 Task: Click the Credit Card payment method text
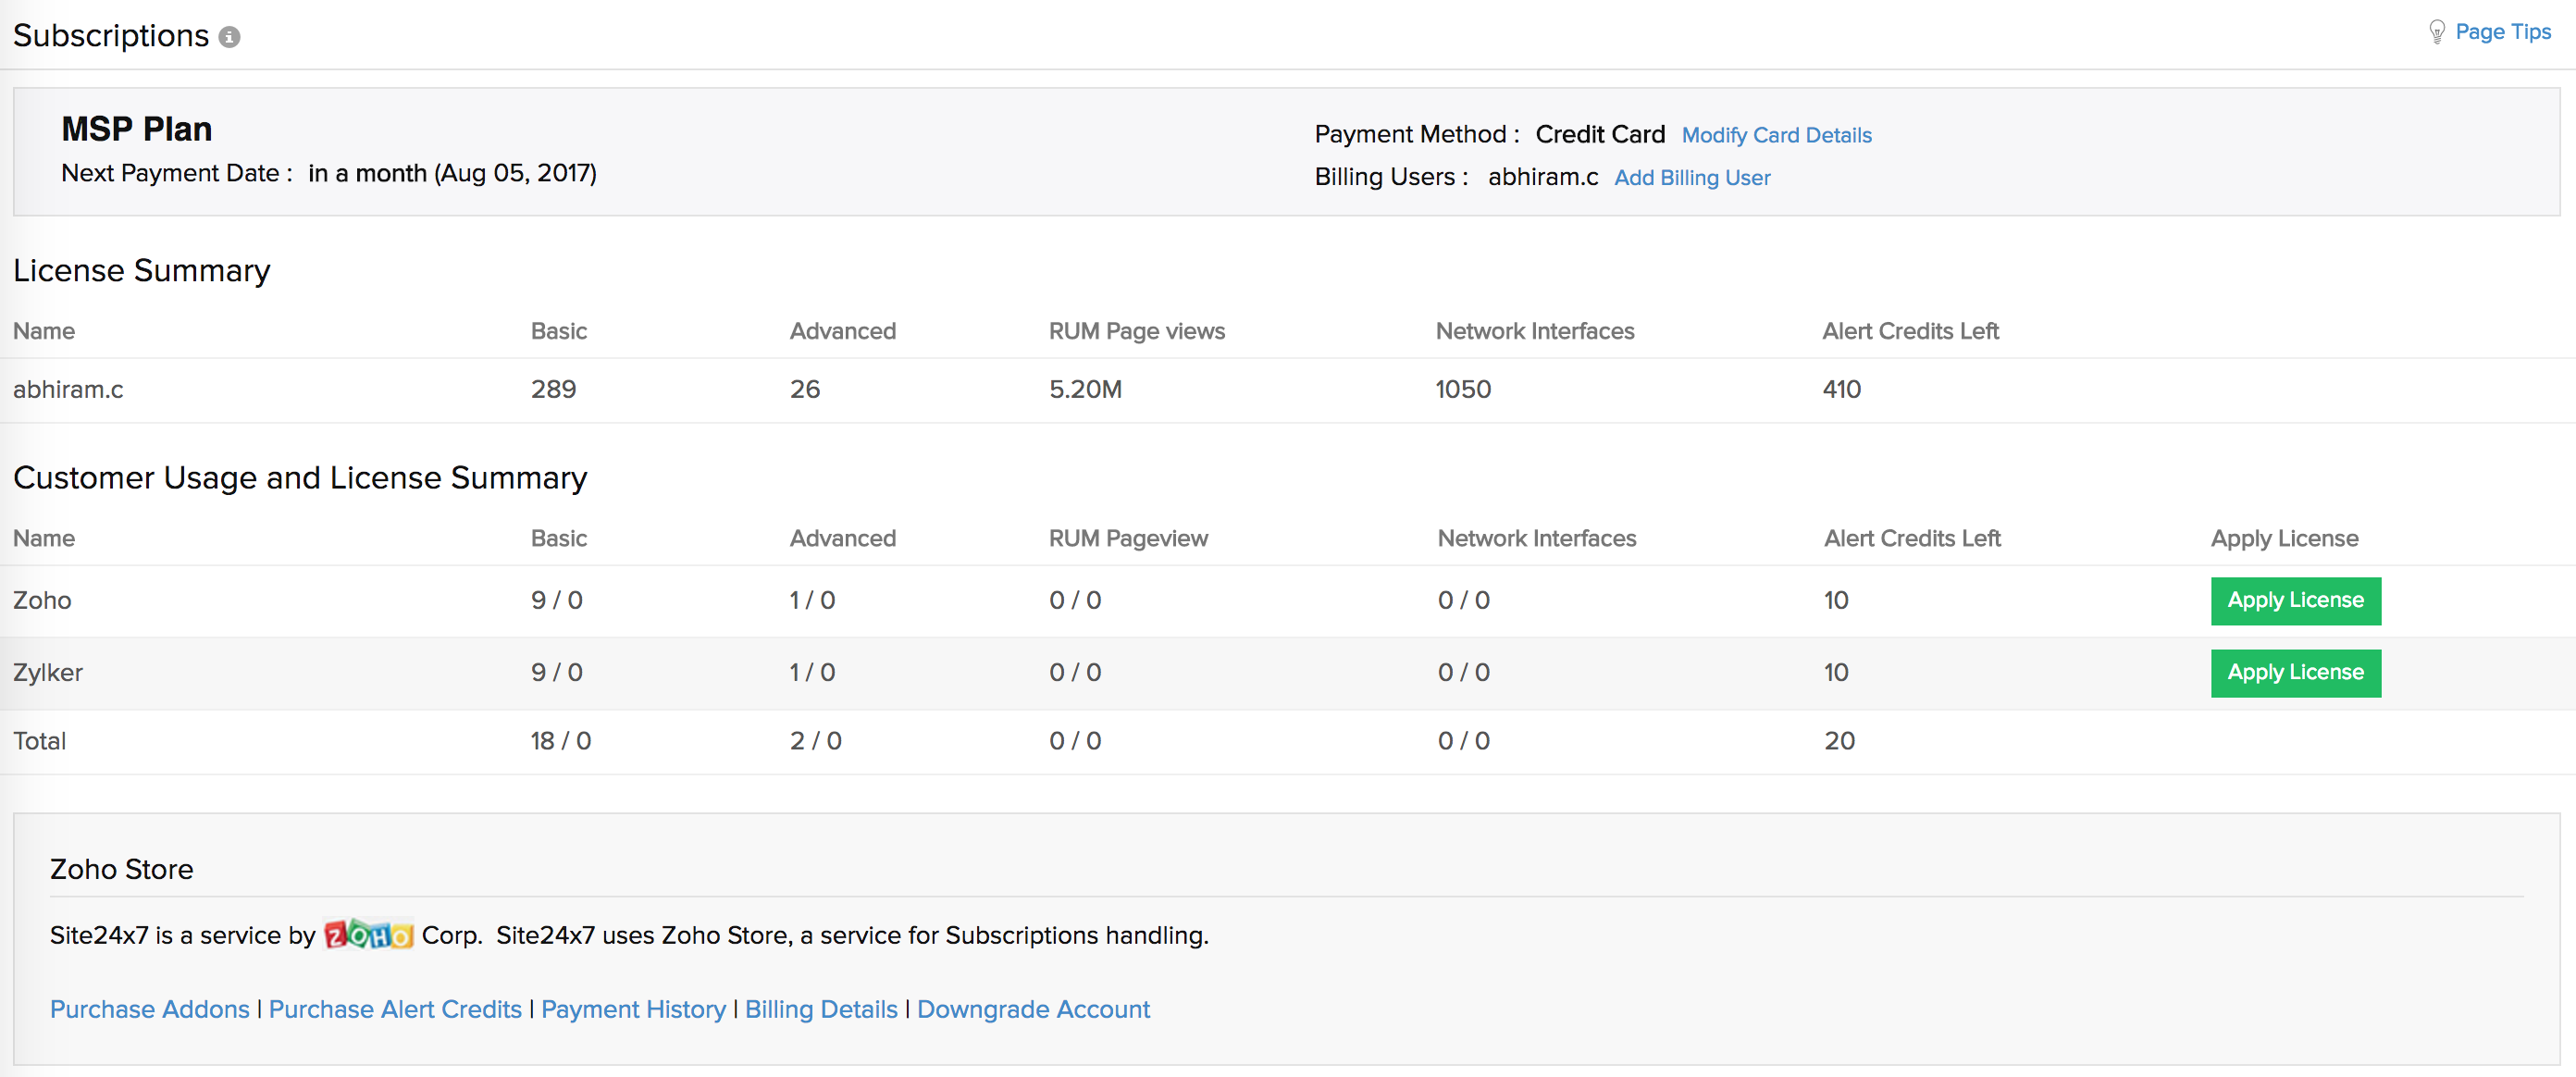coord(1600,134)
